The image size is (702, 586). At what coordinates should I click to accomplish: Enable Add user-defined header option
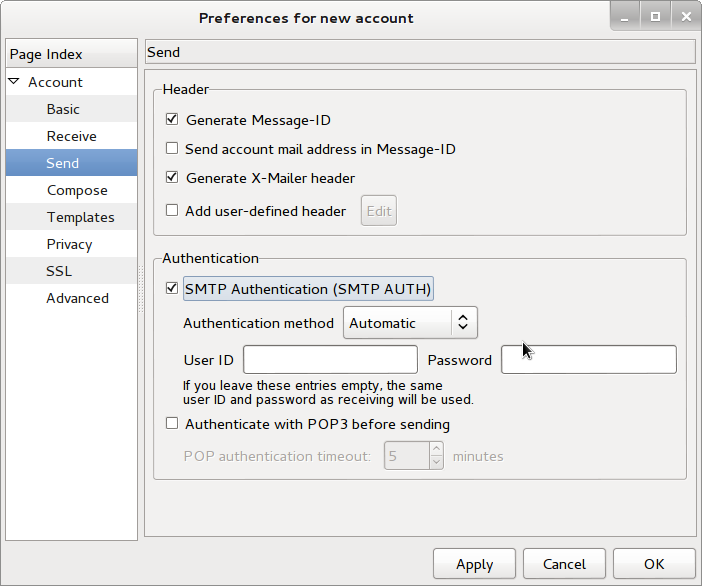[x=172, y=211]
